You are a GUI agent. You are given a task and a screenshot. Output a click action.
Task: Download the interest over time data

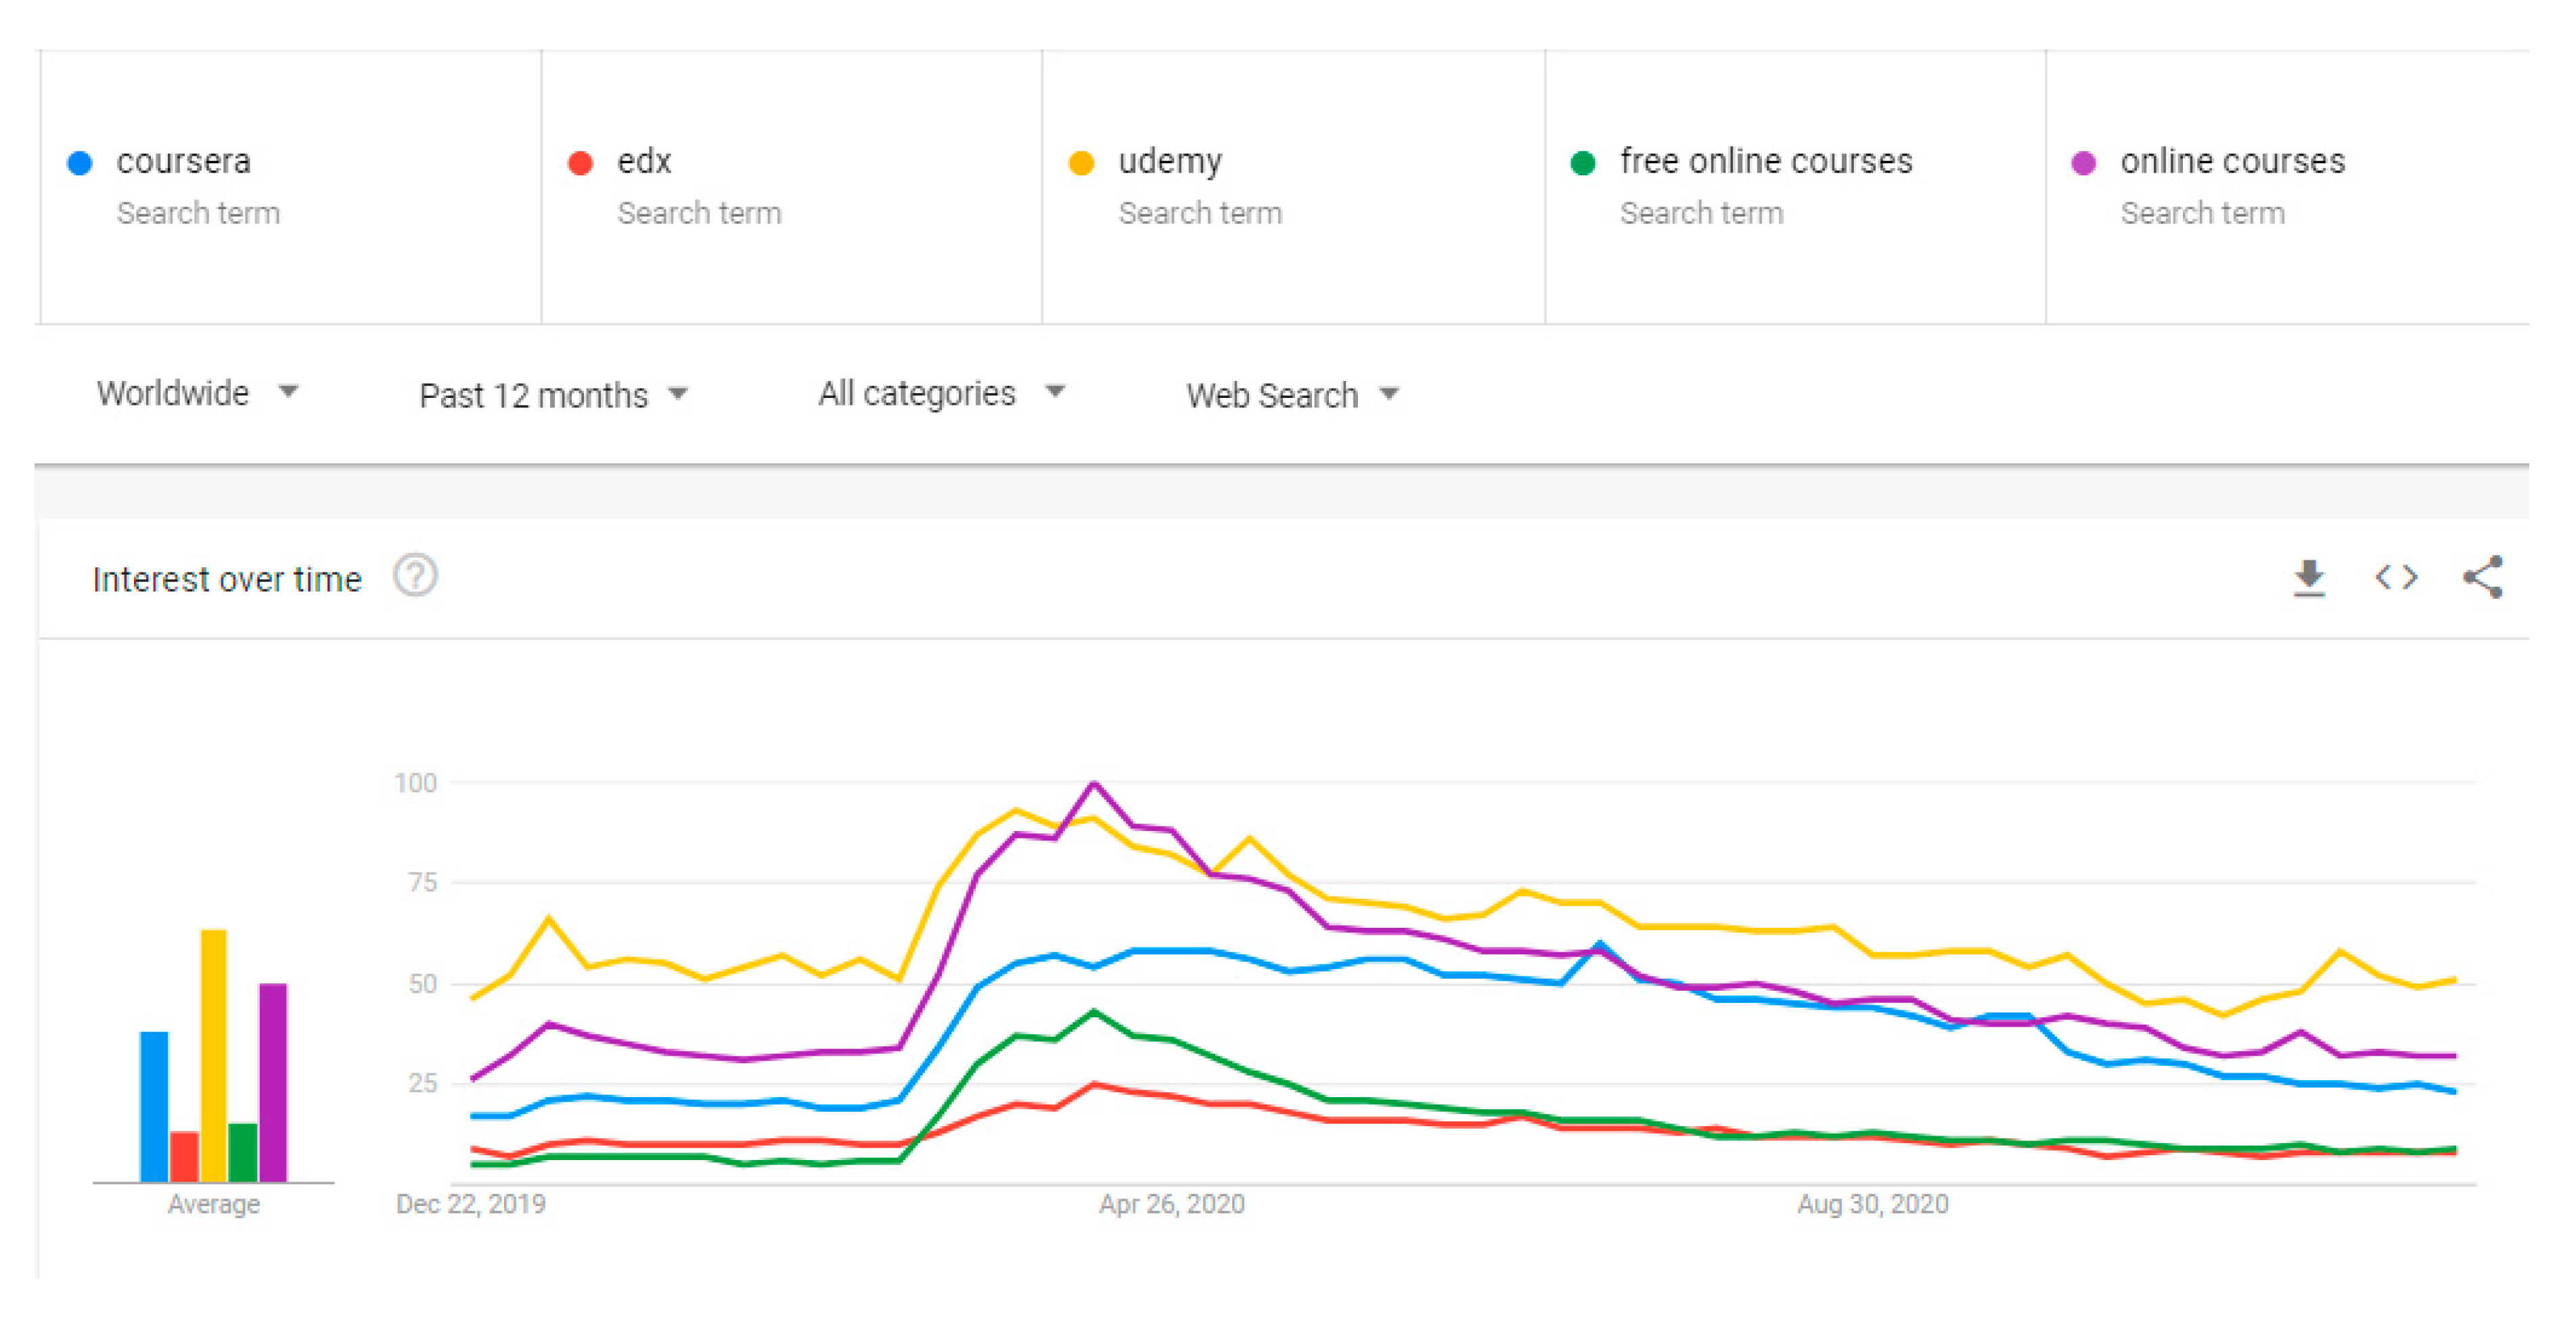click(2308, 578)
